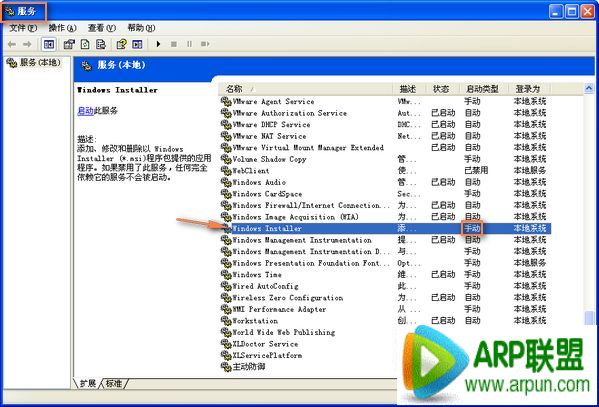Minimize the 服务 window
599x407 pixels.
click(x=556, y=11)
